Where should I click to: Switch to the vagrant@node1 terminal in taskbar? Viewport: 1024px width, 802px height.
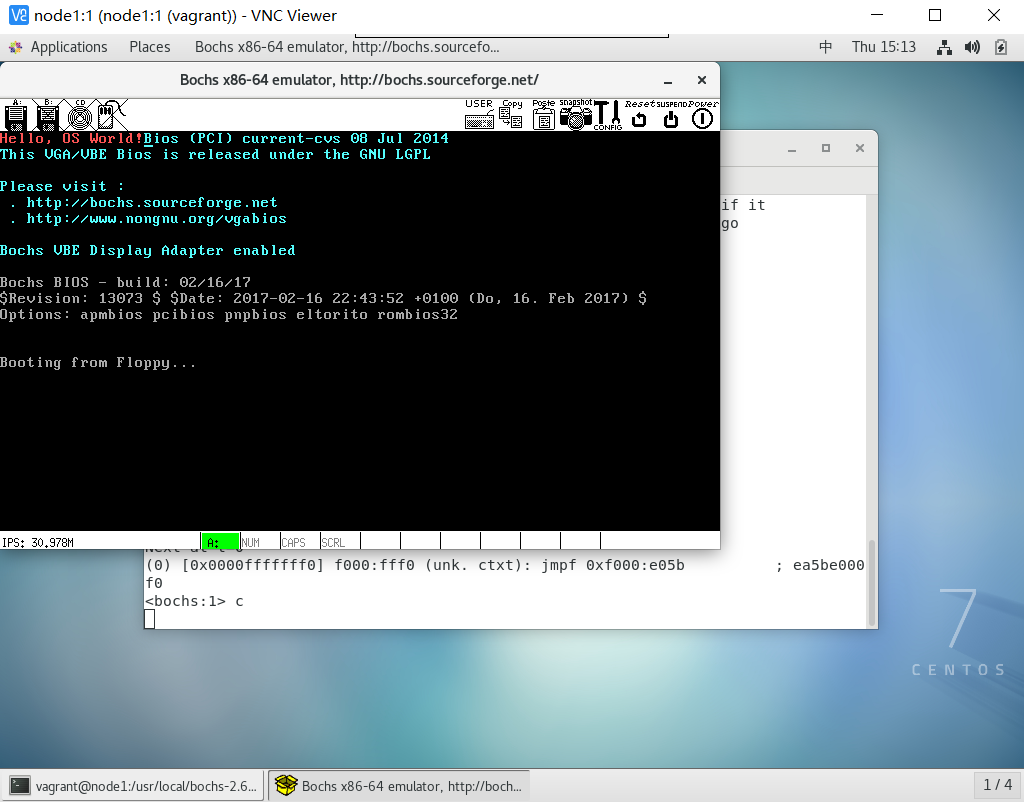pos(130,785)
